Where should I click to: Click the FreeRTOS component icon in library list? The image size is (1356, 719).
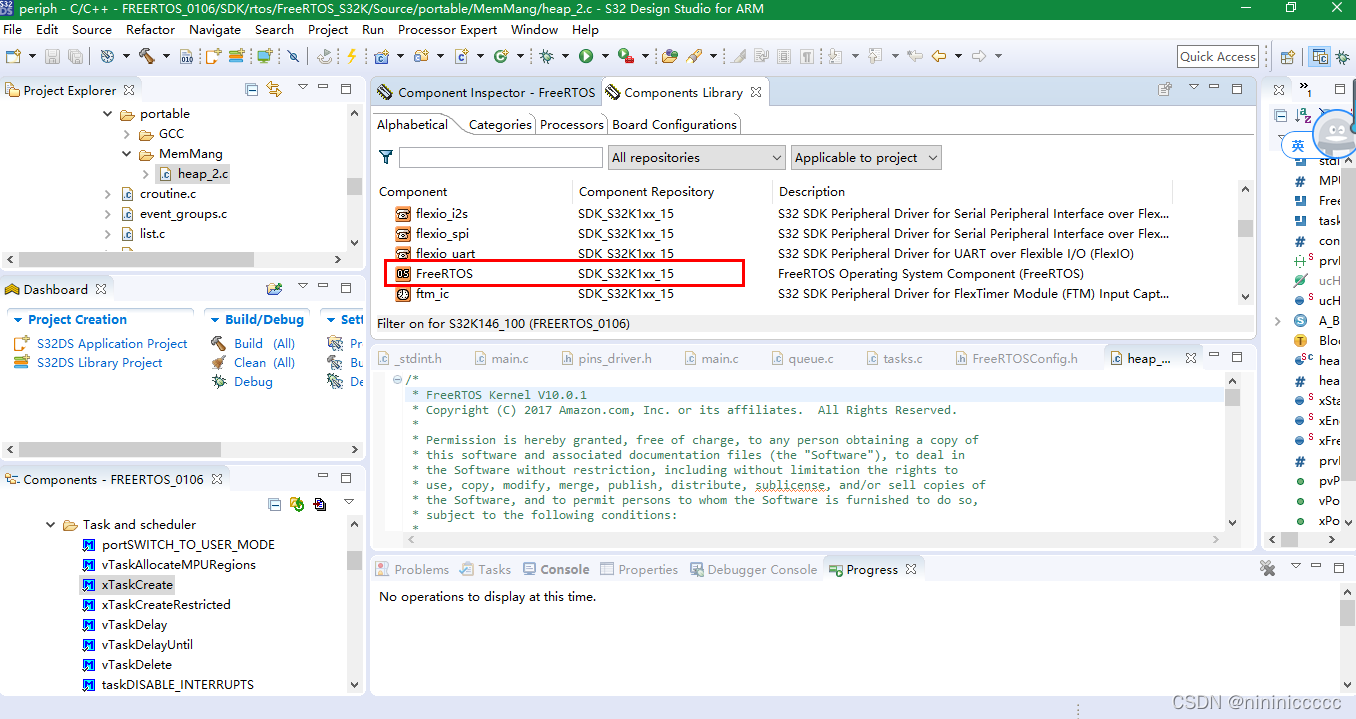pos(403,274)
